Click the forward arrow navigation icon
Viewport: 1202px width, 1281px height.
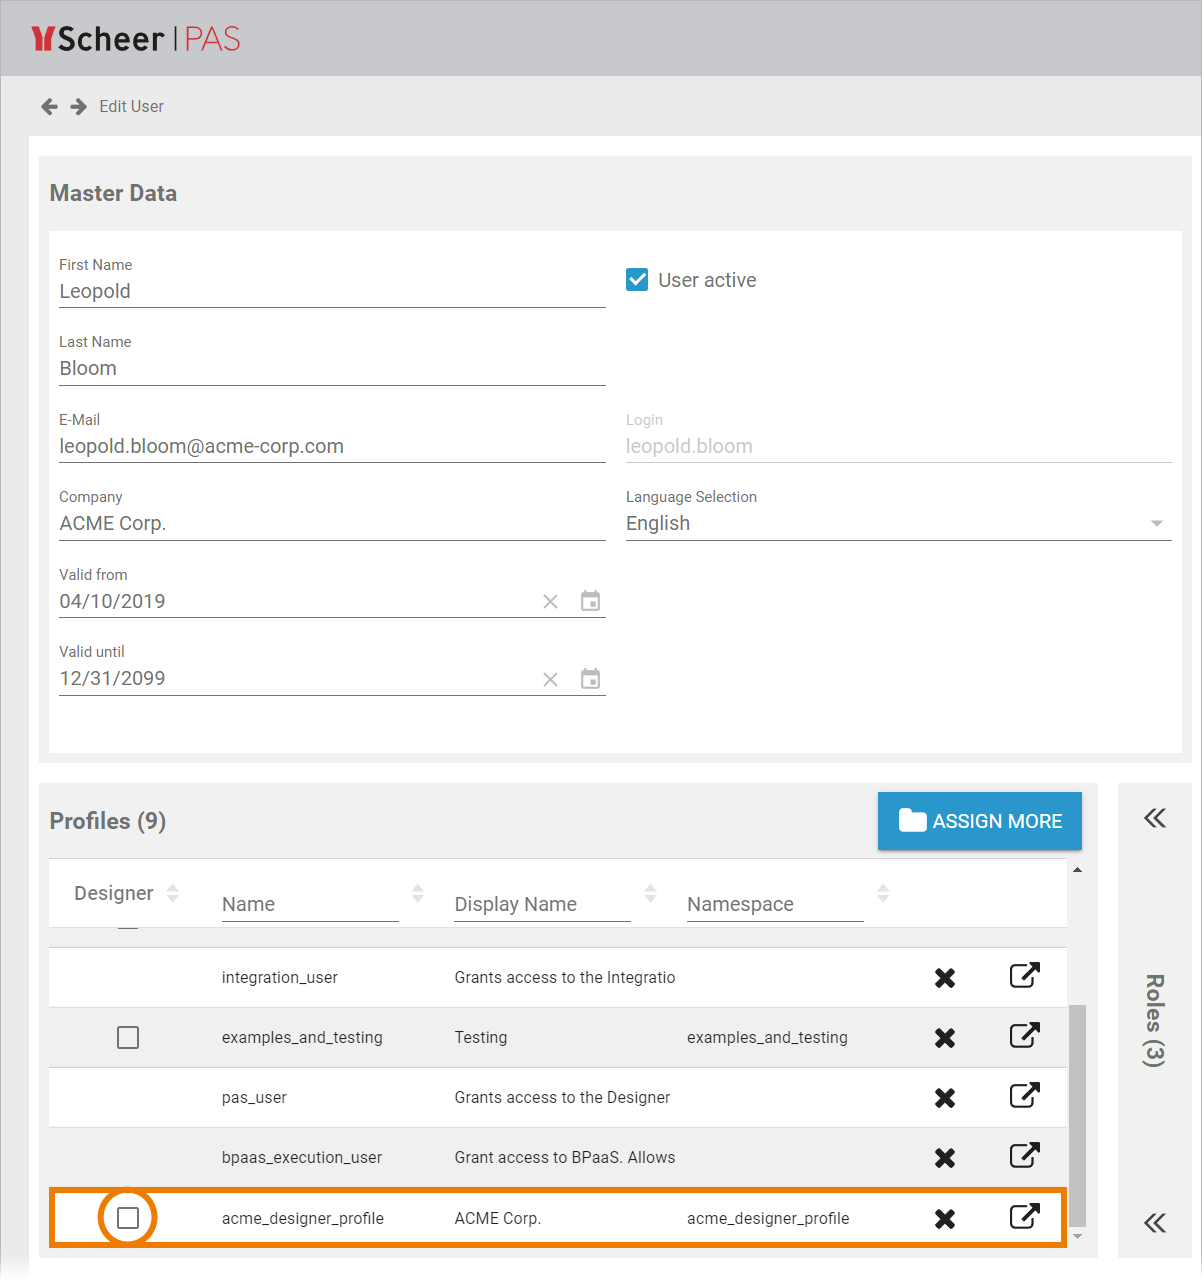(x=78, y=106)
